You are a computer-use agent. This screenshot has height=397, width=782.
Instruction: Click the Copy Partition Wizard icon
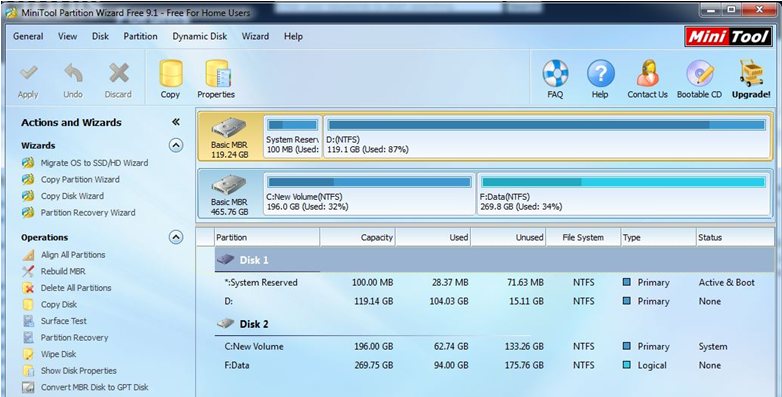(x=28, y=179)
